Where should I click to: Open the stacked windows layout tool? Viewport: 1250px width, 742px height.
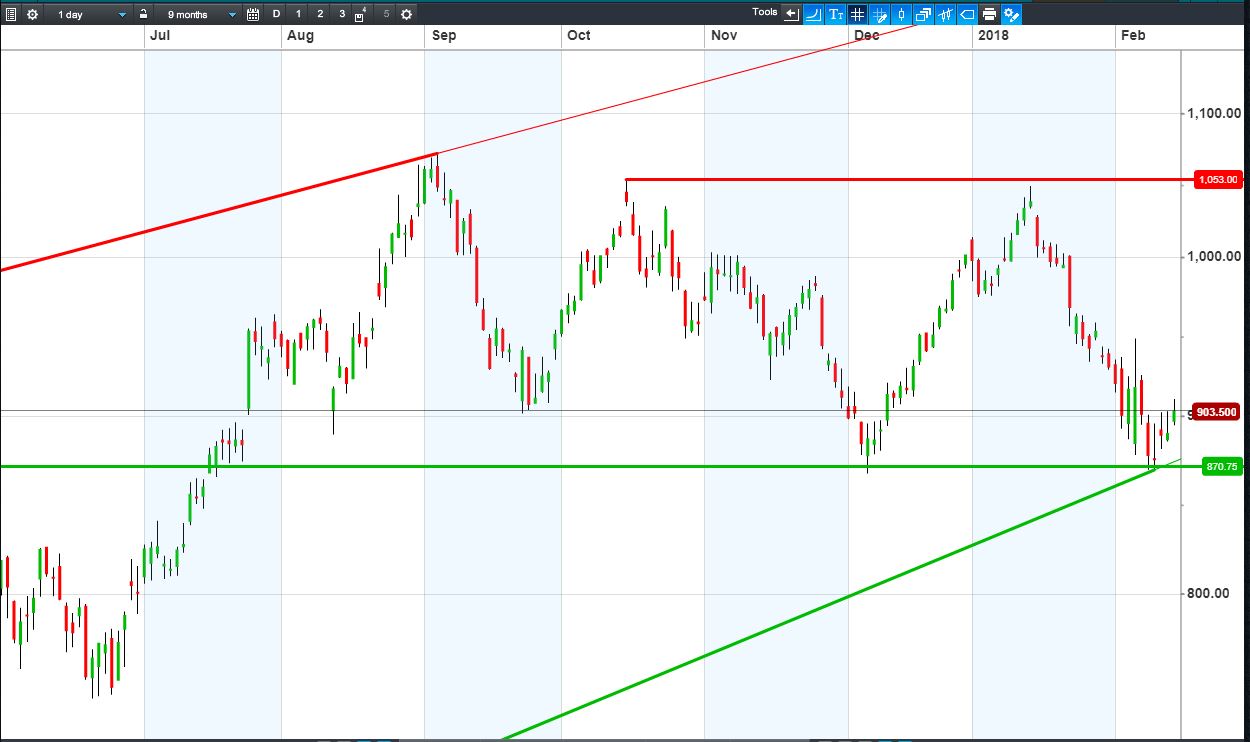coord(923,14)
